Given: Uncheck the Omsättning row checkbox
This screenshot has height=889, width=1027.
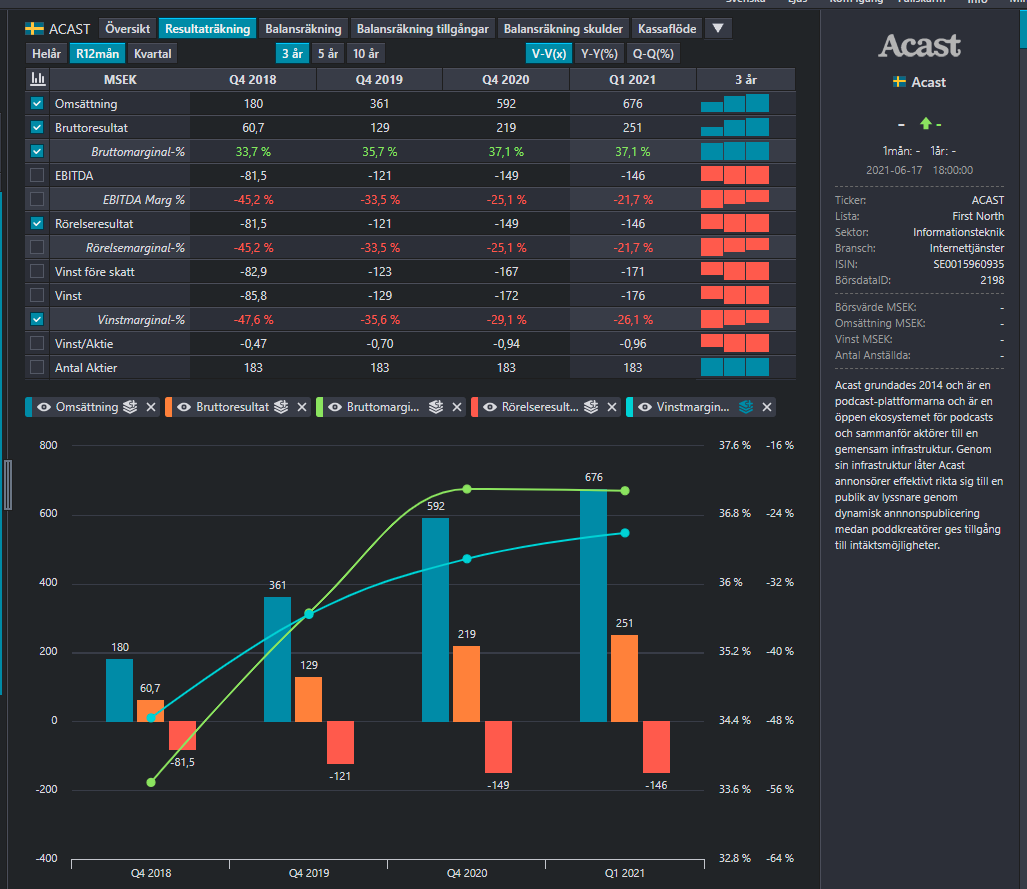Looking at the screenshot, I should [x=37, y=104].
